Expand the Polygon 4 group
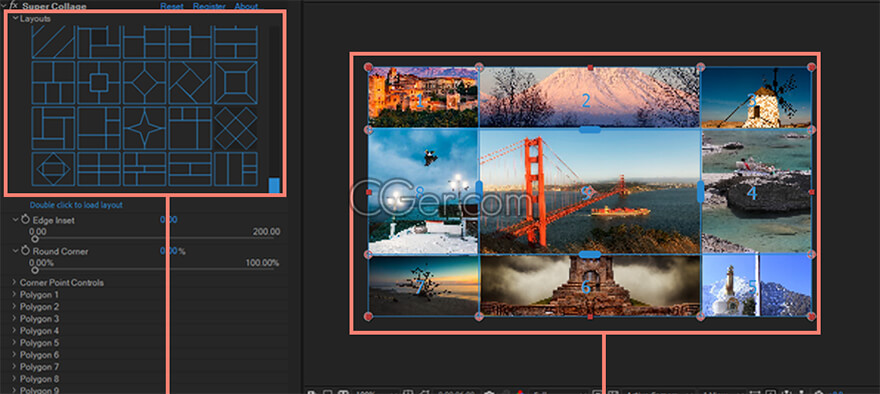The height and width of the screenshot is (394, 880). point(15,331)
